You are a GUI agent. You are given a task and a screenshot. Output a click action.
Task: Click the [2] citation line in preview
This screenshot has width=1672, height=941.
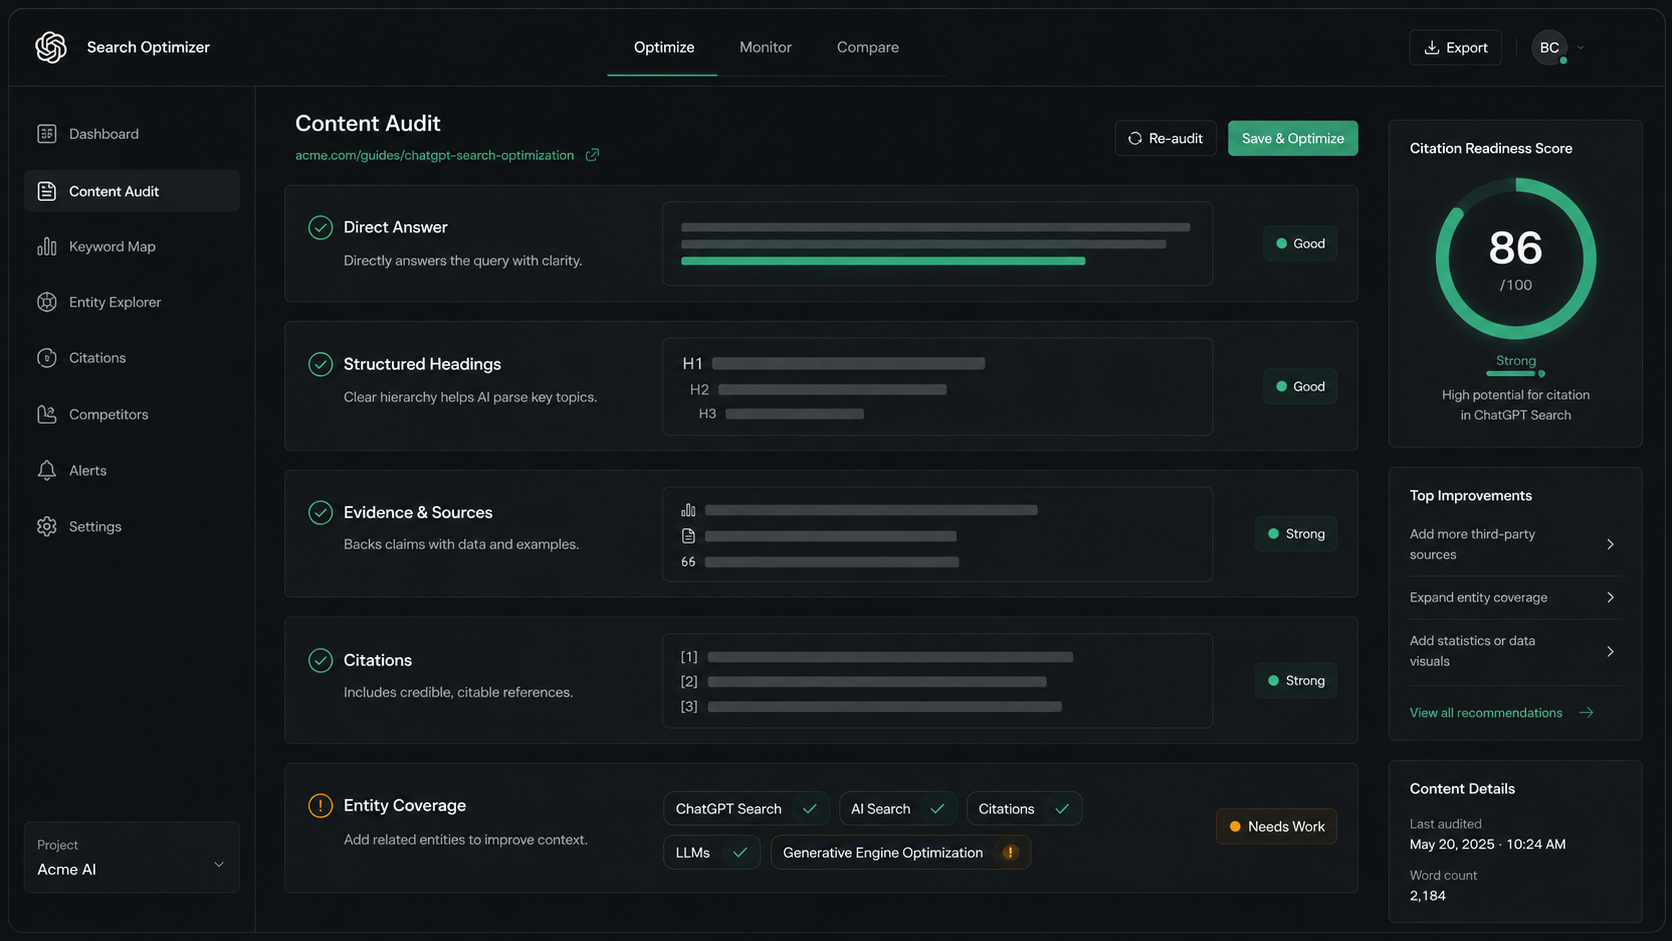863,682
